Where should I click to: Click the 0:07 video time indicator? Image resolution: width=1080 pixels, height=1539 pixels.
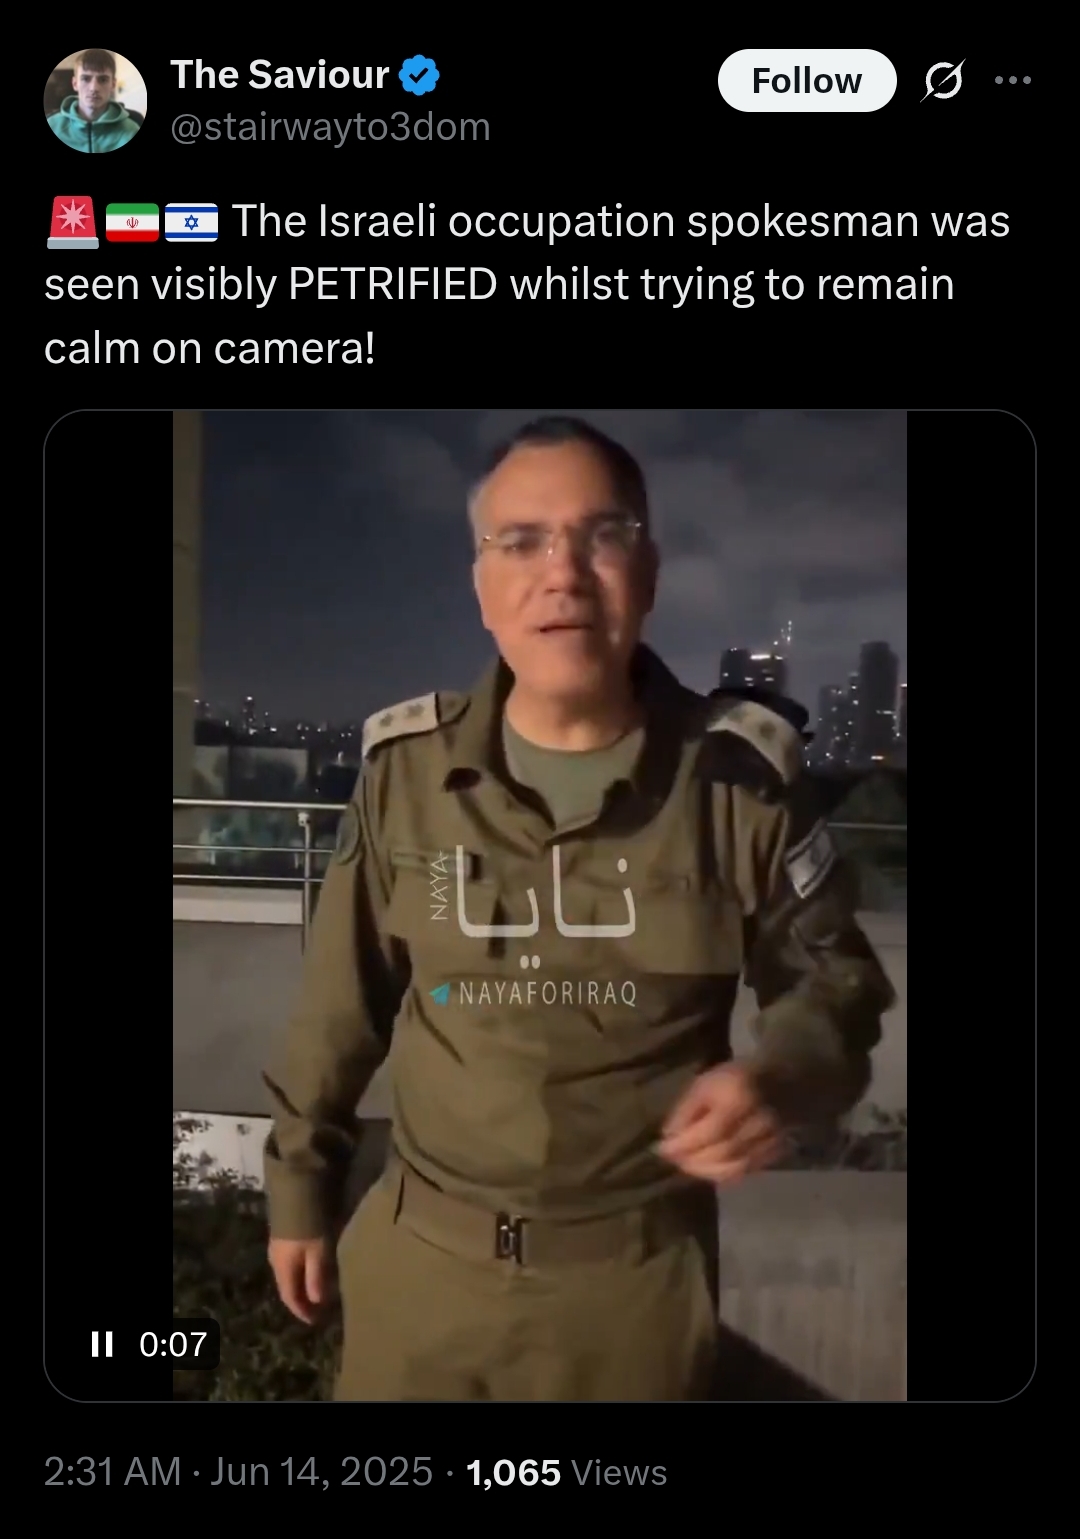pos(173,1344)
